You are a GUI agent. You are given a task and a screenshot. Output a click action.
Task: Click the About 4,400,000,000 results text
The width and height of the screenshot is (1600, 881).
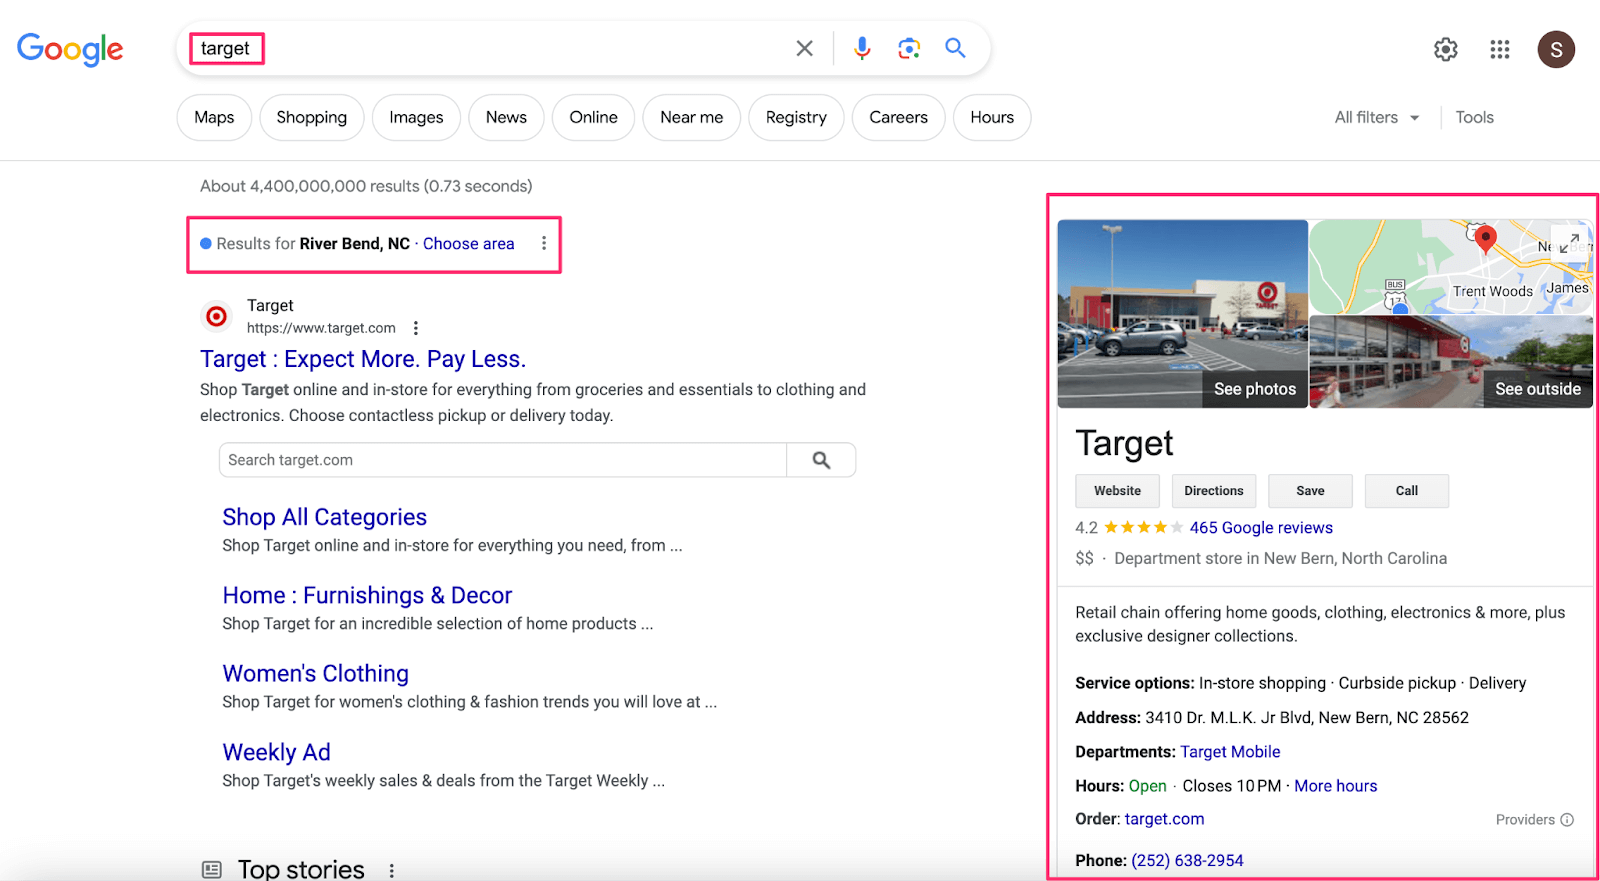(366, 186)
